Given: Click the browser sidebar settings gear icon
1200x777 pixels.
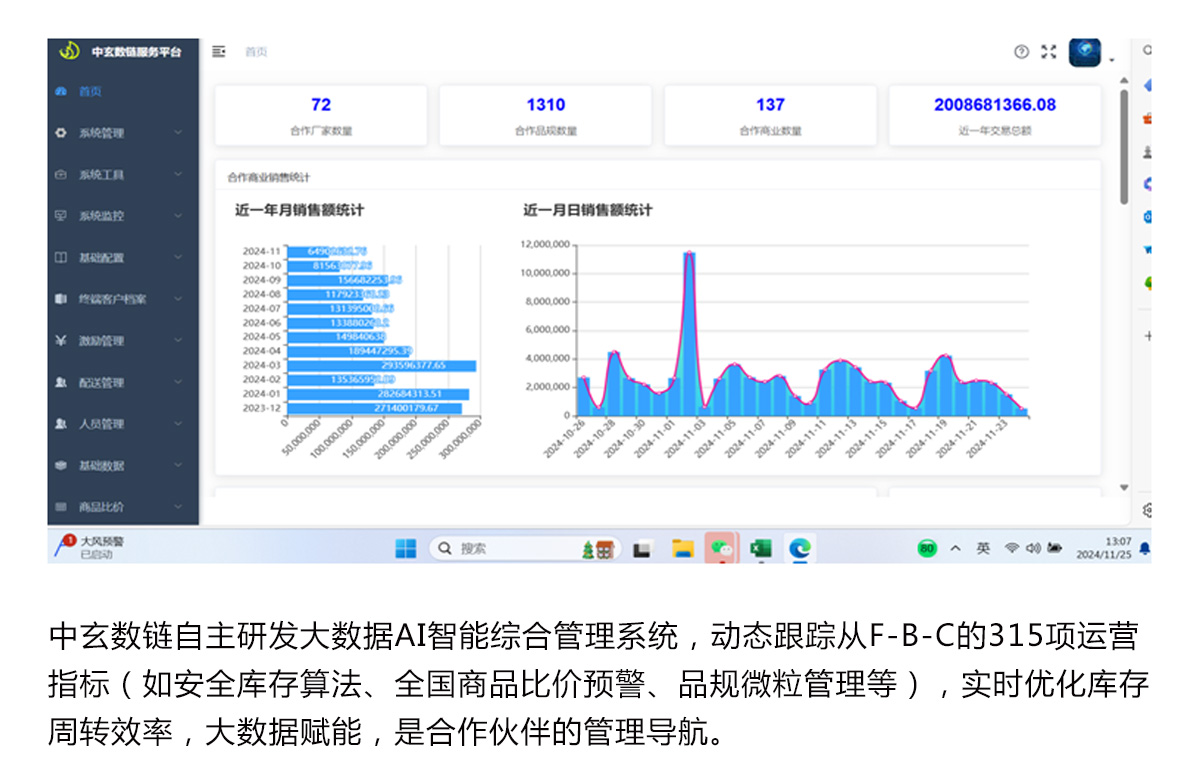Looking at the screenshot, I should click(1147, 510).
